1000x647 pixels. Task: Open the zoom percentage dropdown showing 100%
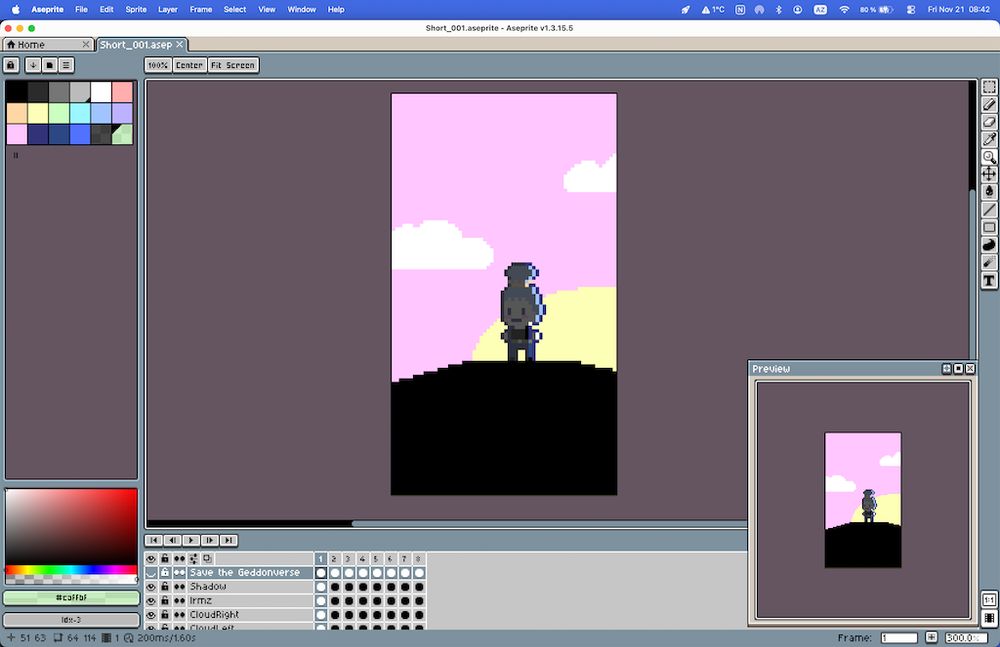tap(157, 65)
